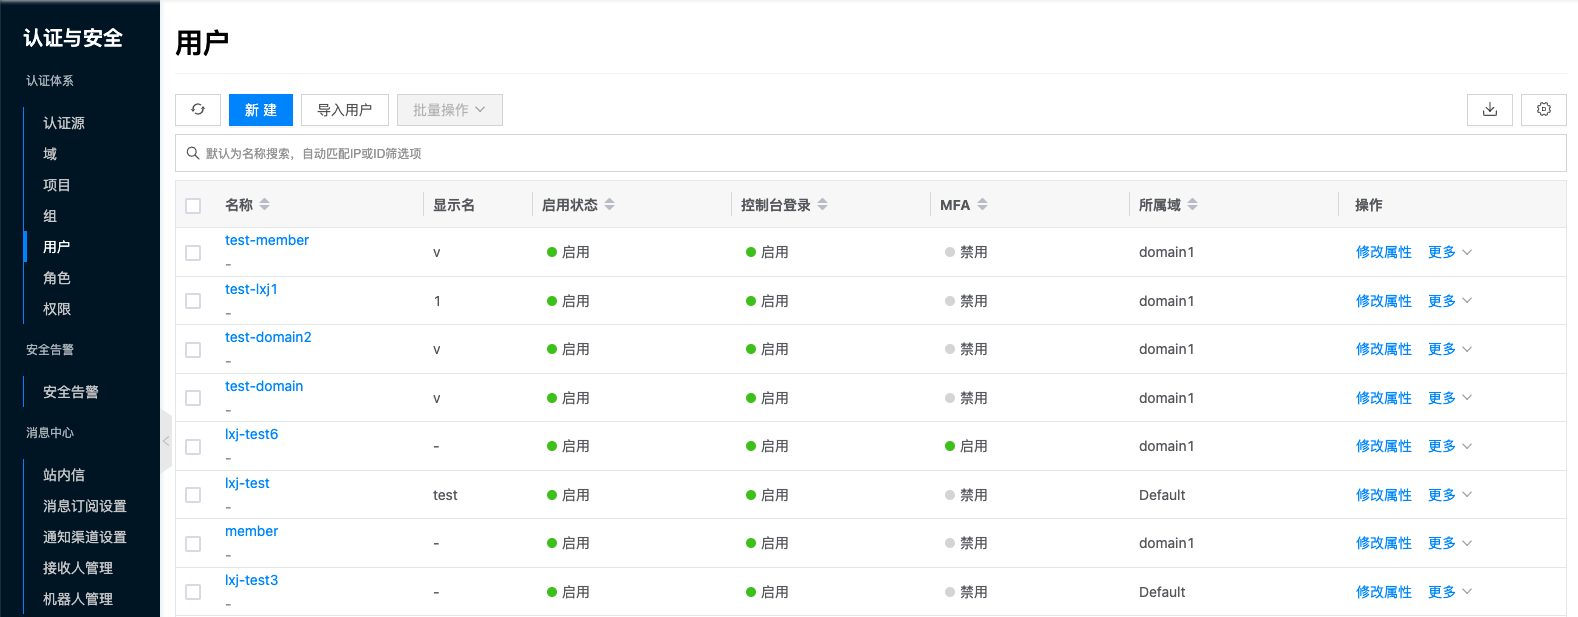Click the 新建 button
1578x617 pixels.
tap(260, 110)
